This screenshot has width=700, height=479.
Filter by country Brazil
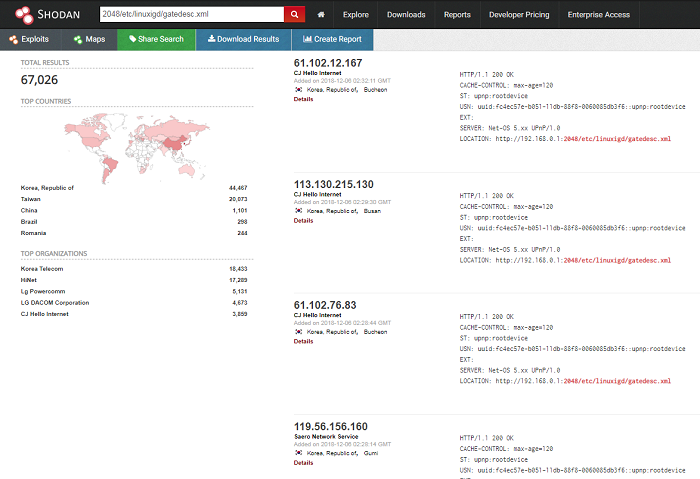point(29,222)
